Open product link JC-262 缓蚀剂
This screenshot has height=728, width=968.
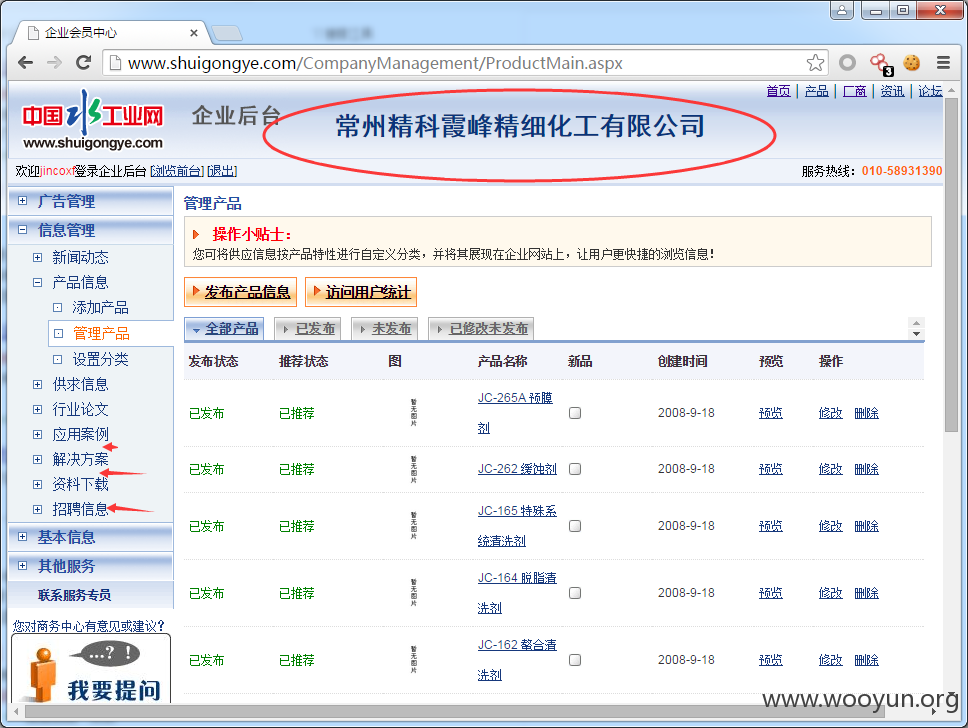(x=517, y=469)
